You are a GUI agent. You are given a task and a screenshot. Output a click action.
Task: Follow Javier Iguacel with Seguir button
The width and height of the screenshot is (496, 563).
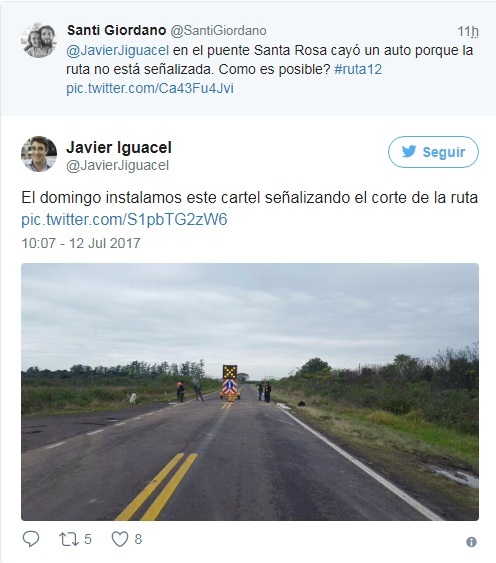pos(433,152)
